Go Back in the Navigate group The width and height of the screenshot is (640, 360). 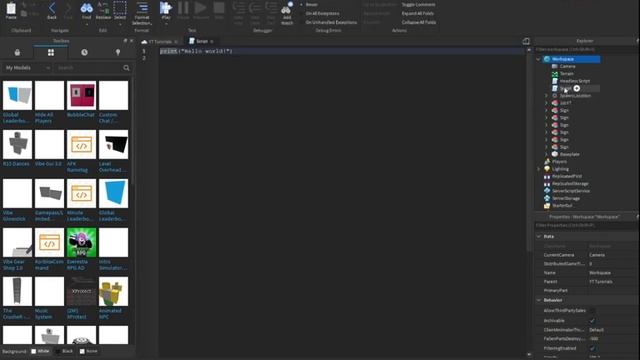click(52, 8)
